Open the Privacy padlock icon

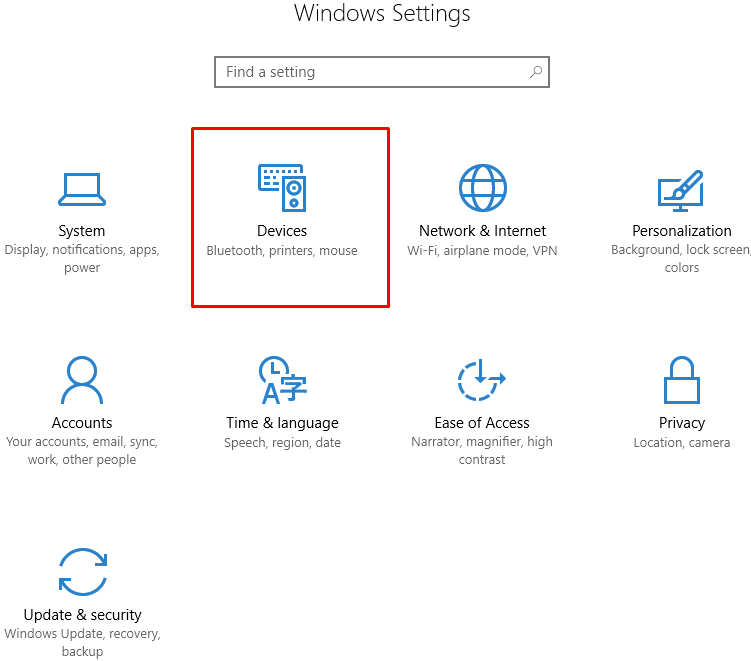point(682,380)
